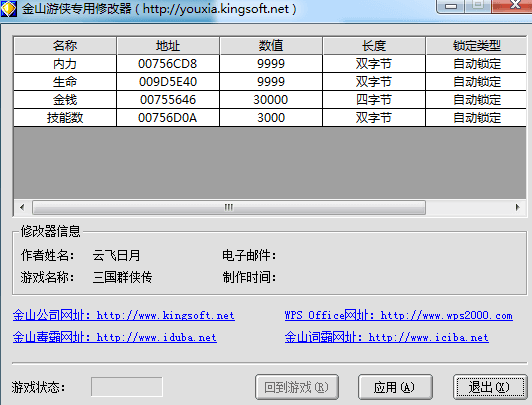Click 自动锁定 in the 生命 row
532x405 pixels.
click(x=476, y=82)
